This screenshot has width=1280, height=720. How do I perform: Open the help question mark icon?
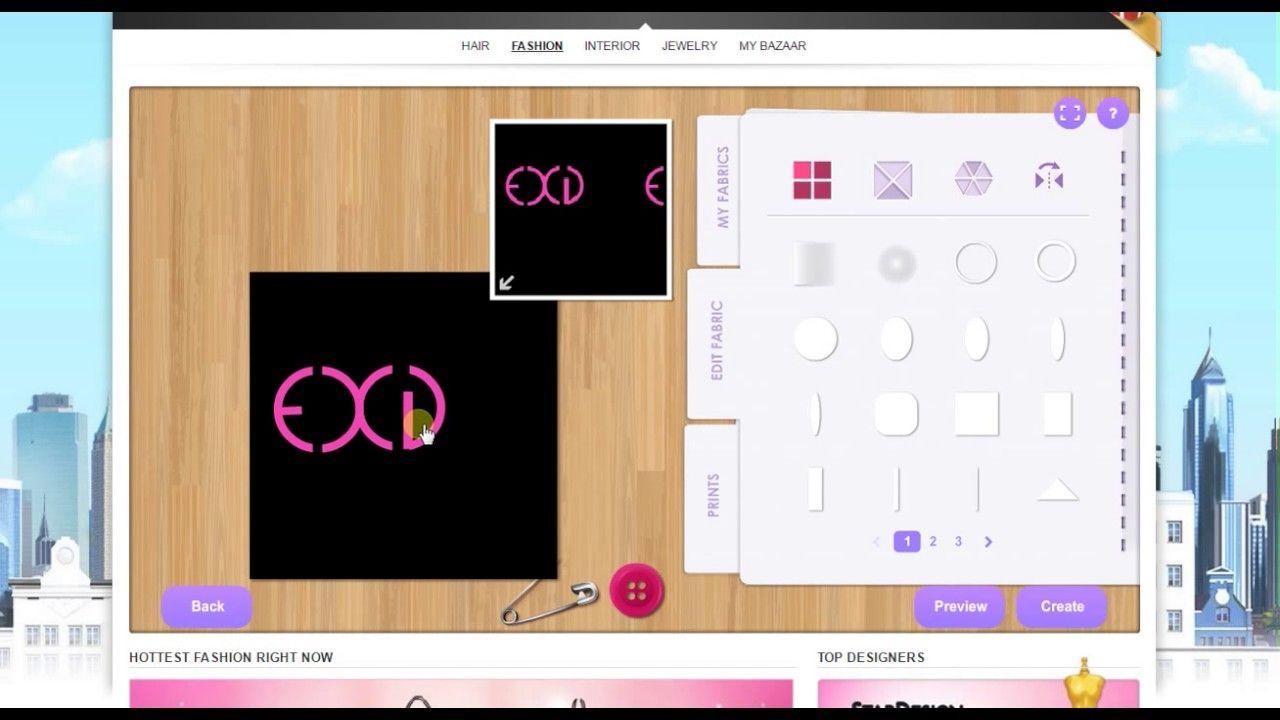coord(1113,113)
